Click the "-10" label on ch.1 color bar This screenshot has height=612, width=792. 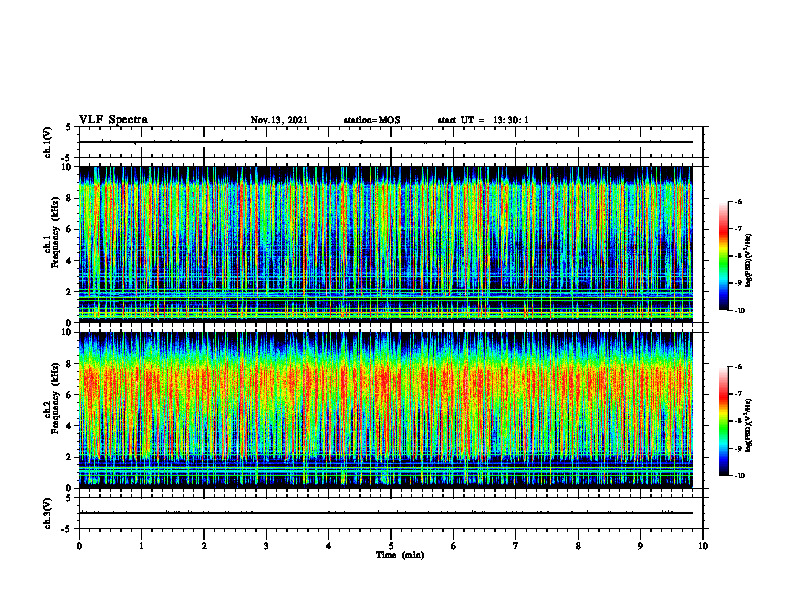[x=739, y=311]
